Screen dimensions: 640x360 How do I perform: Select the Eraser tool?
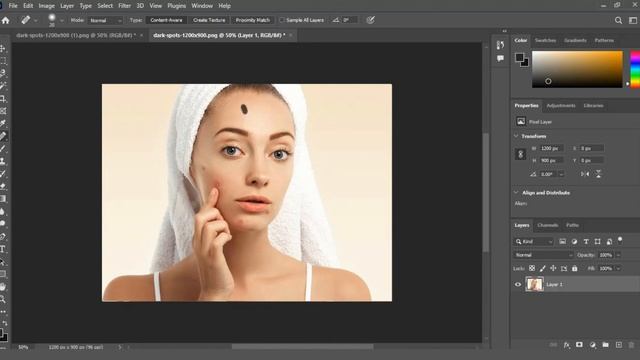click(x=3, y=186)
